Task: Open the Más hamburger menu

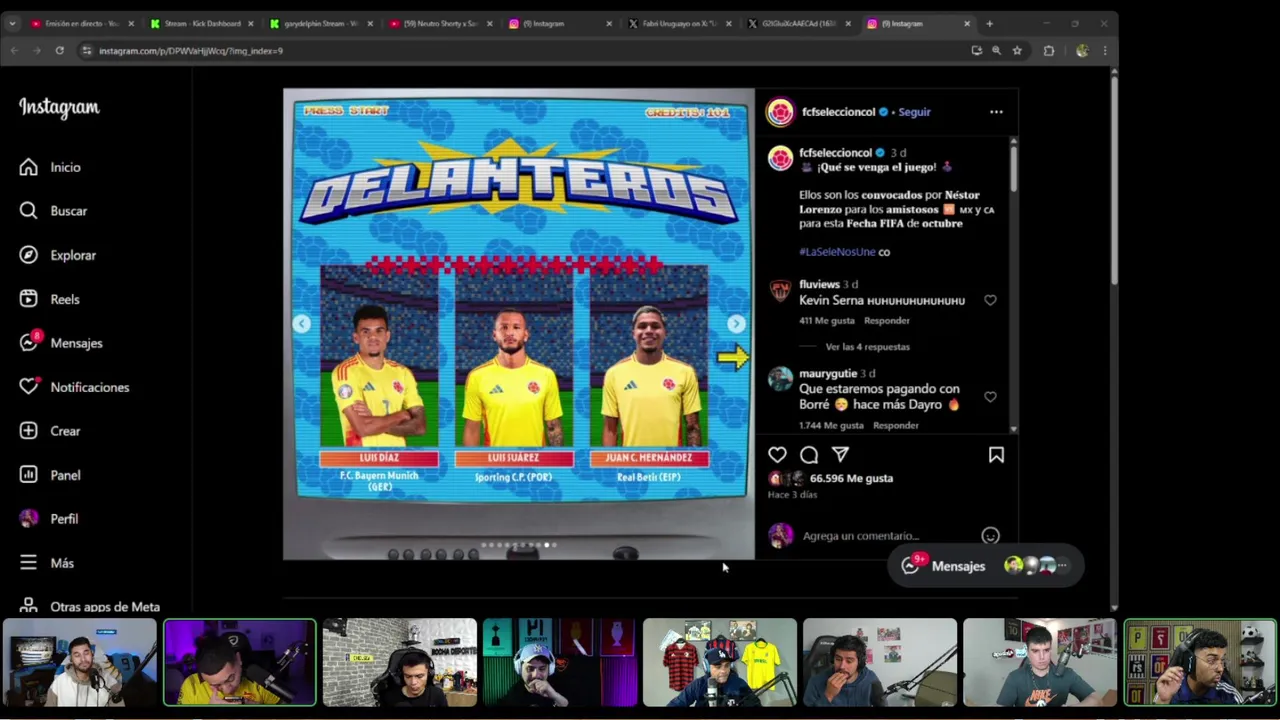Action: [47, 563]
